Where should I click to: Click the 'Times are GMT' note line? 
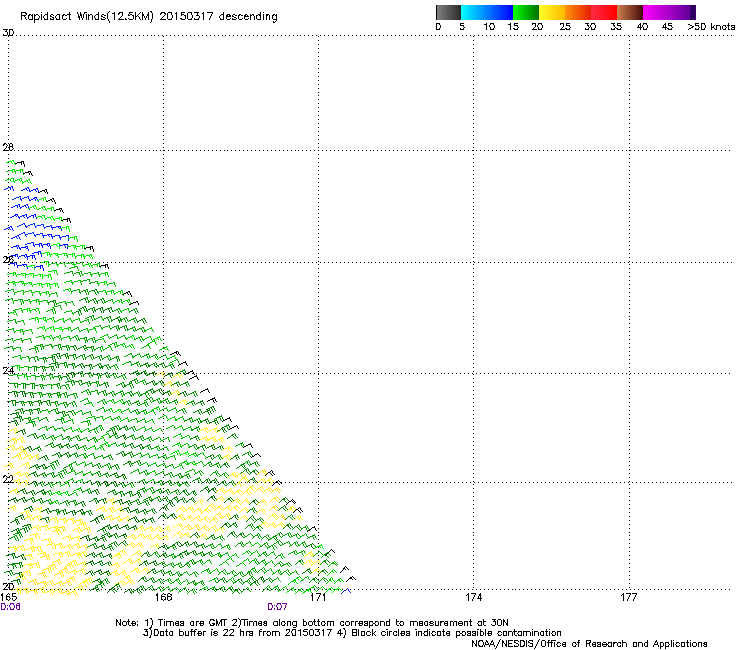(x=312, y=623)
